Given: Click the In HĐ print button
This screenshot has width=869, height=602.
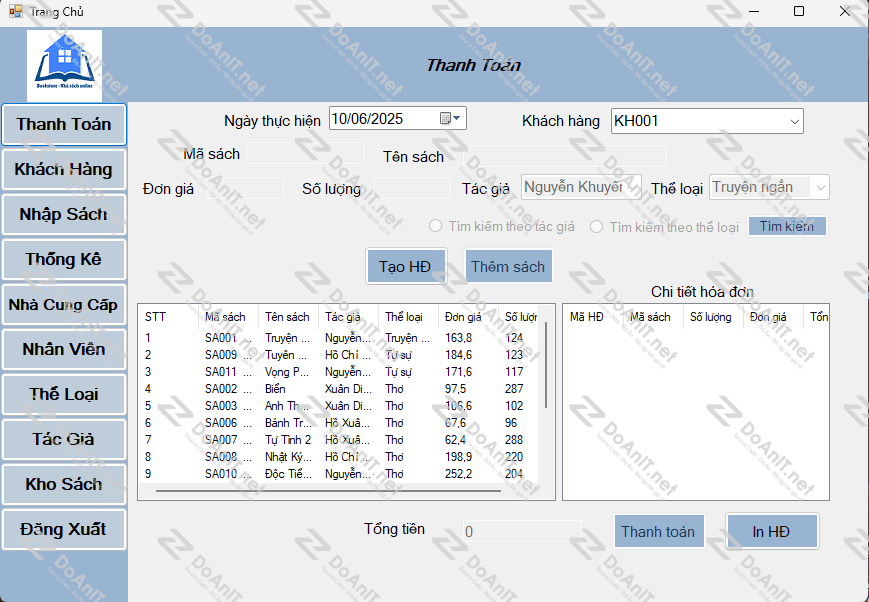Looking at the screenshot, I should coord(771,532).
